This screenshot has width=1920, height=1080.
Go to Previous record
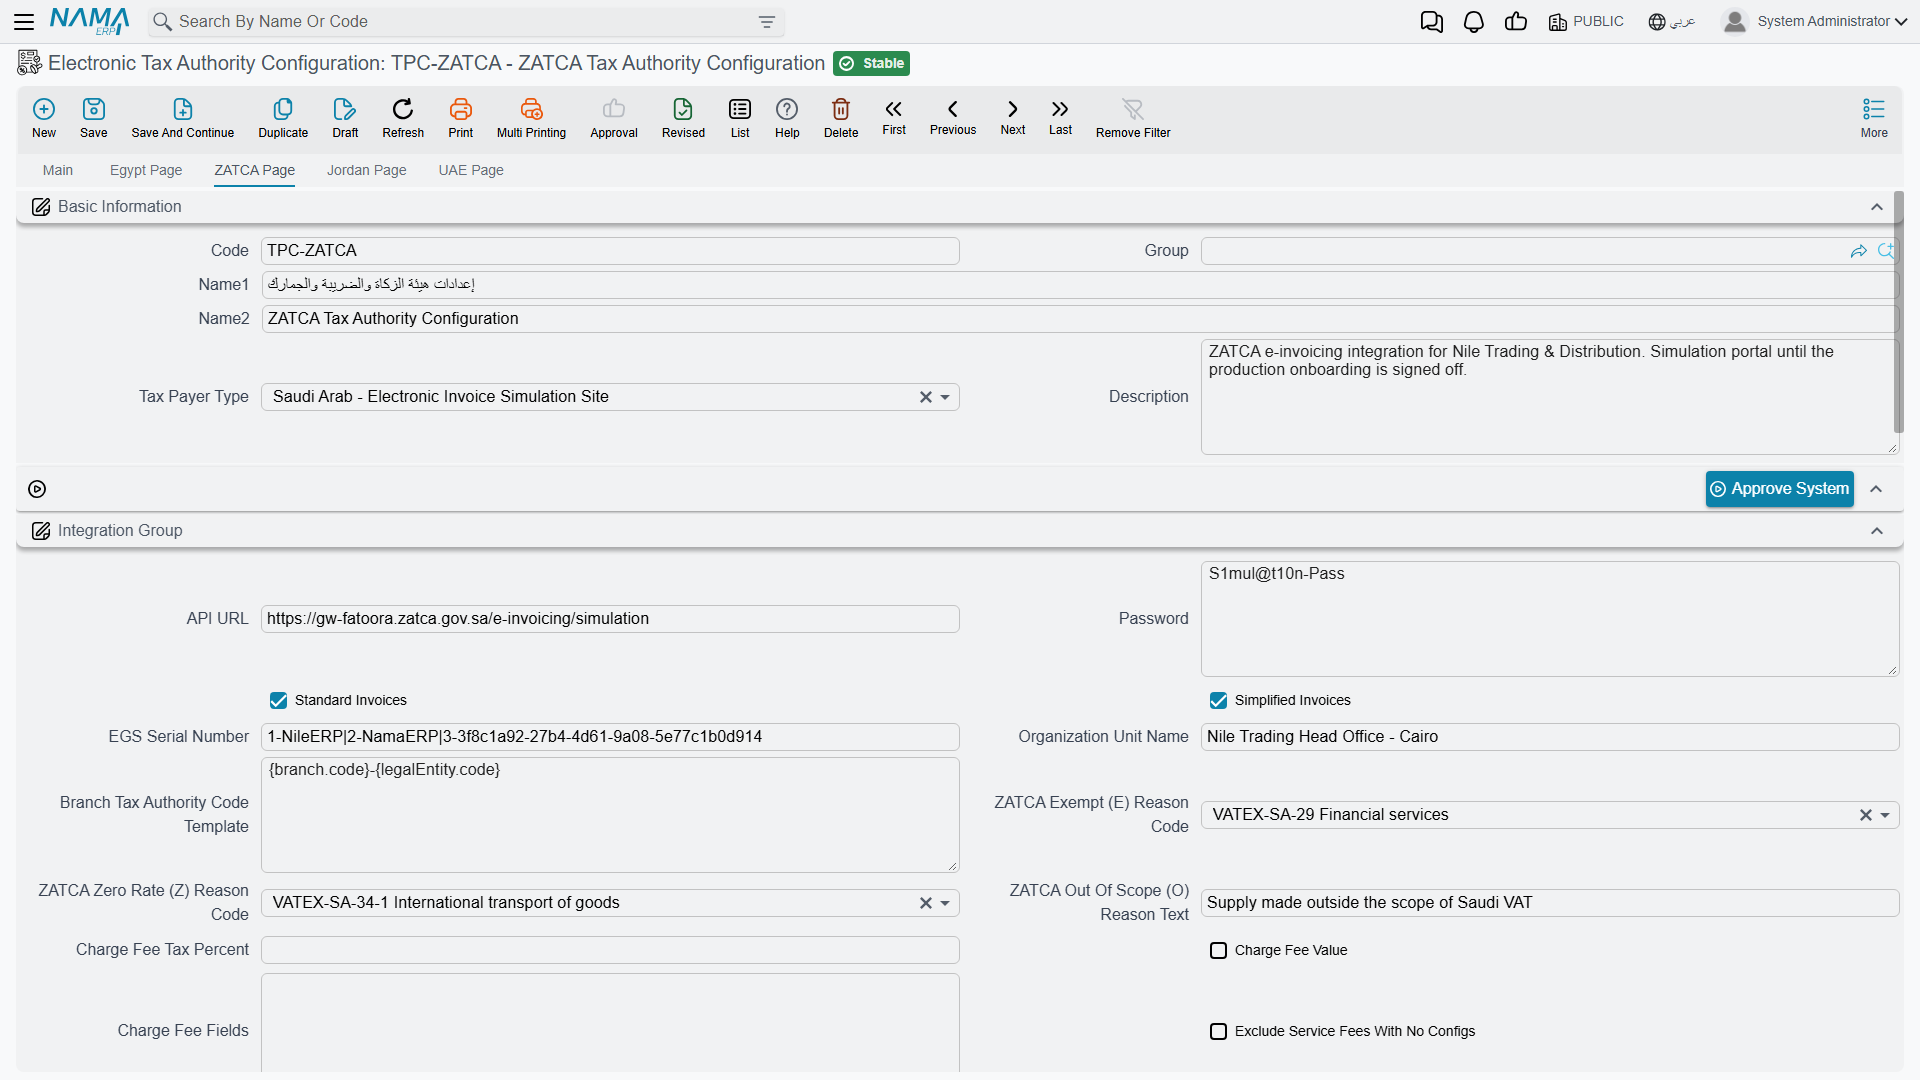click(x=953, y=116)
